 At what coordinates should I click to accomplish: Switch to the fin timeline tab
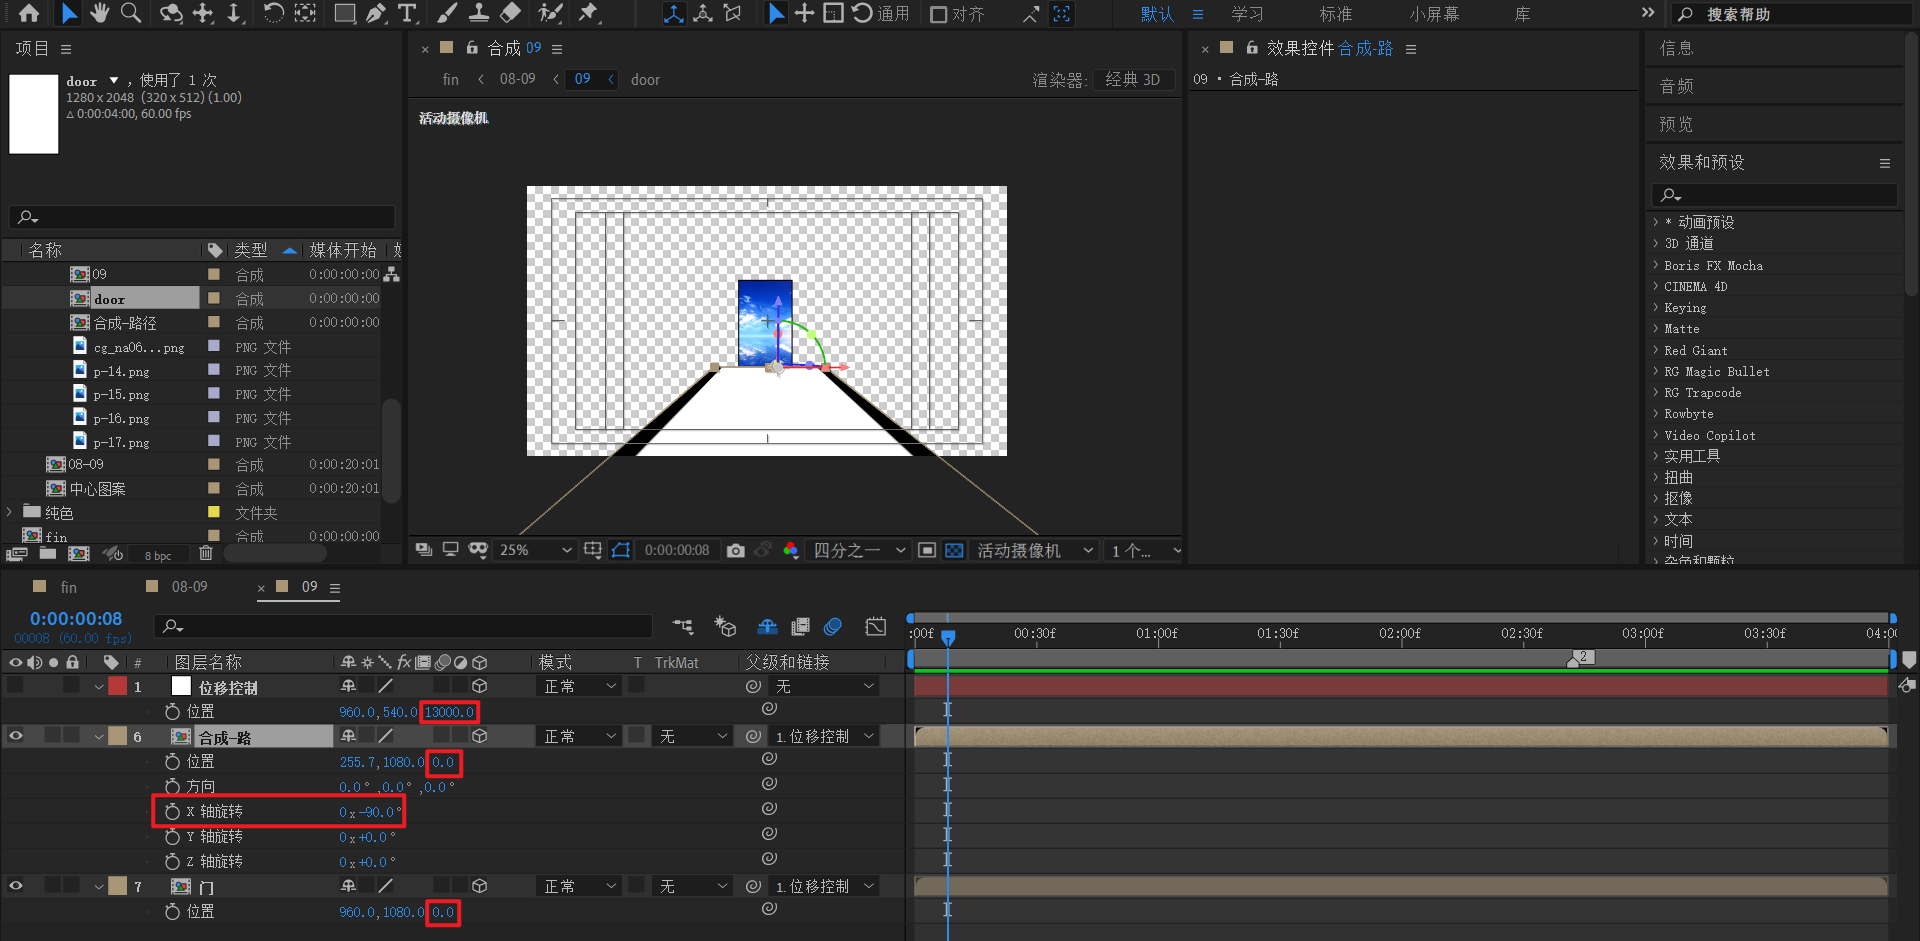pos(69,587)
